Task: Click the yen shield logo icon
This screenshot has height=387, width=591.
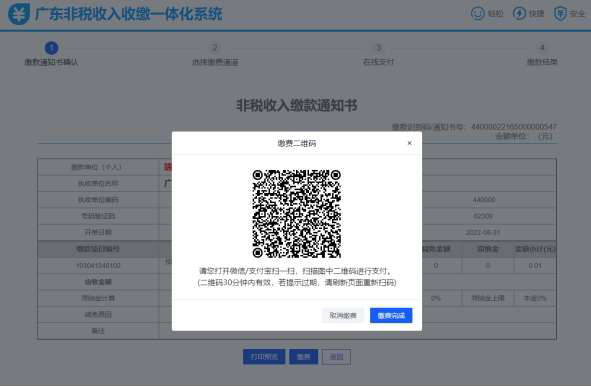Action: [x=18, y=14]
